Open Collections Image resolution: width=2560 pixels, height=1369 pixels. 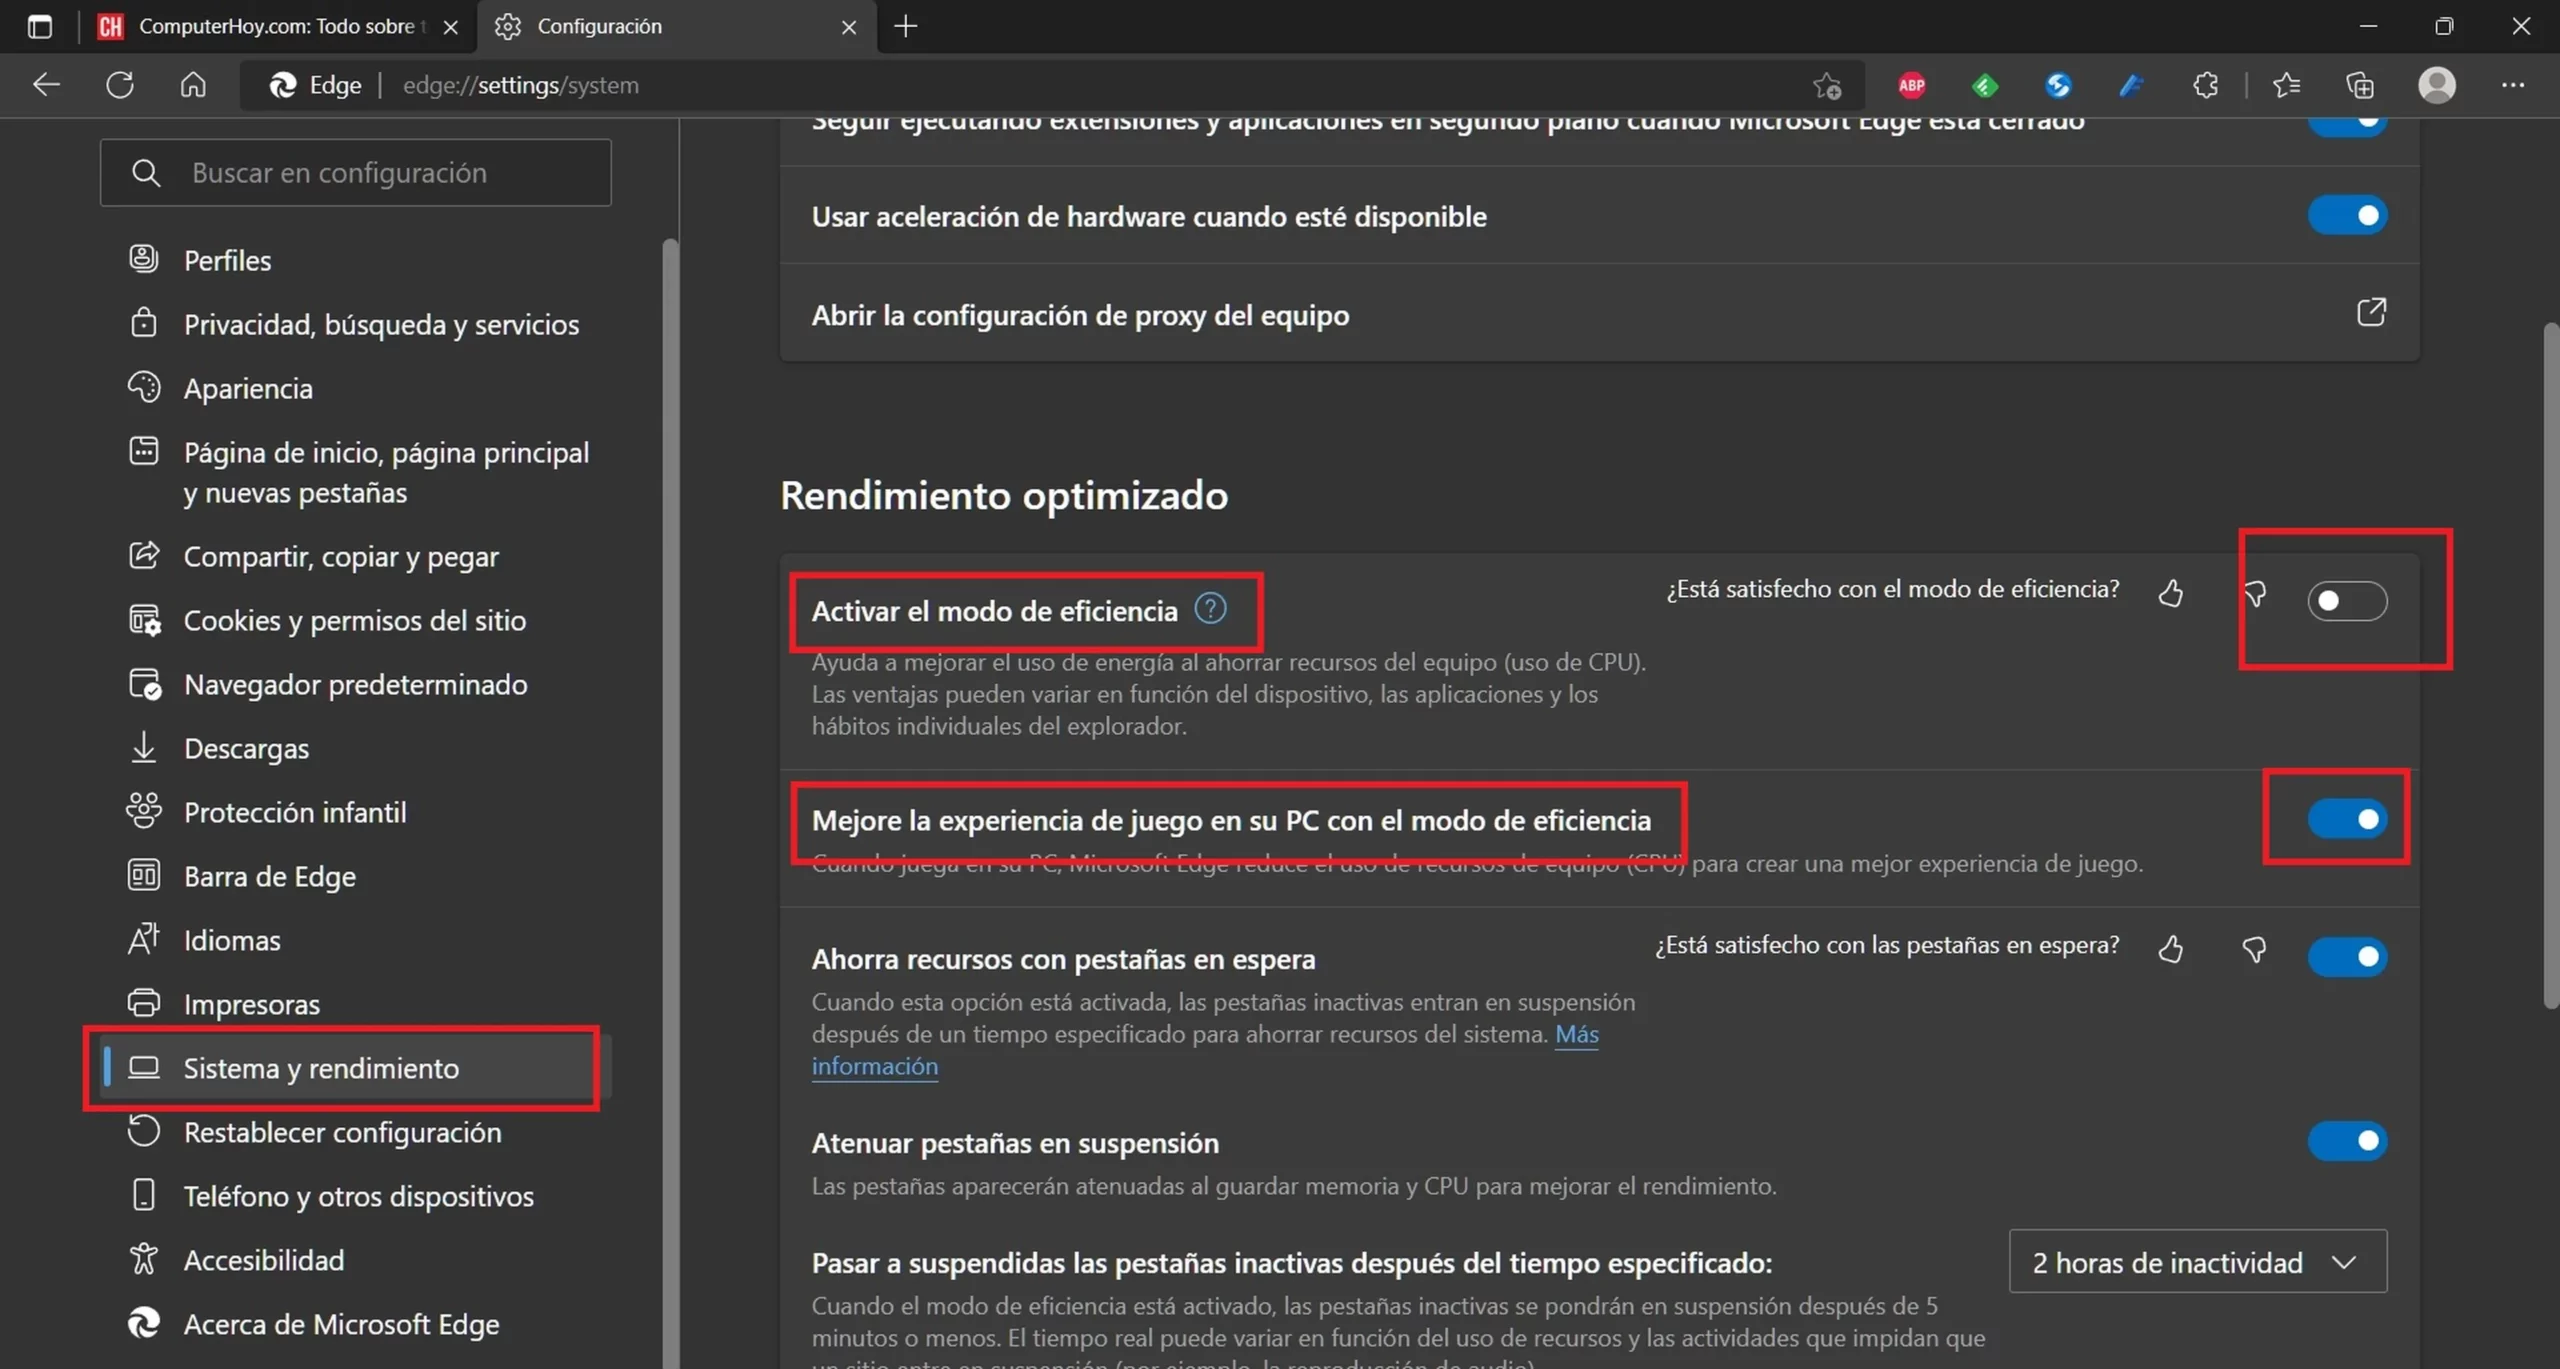2359,86
